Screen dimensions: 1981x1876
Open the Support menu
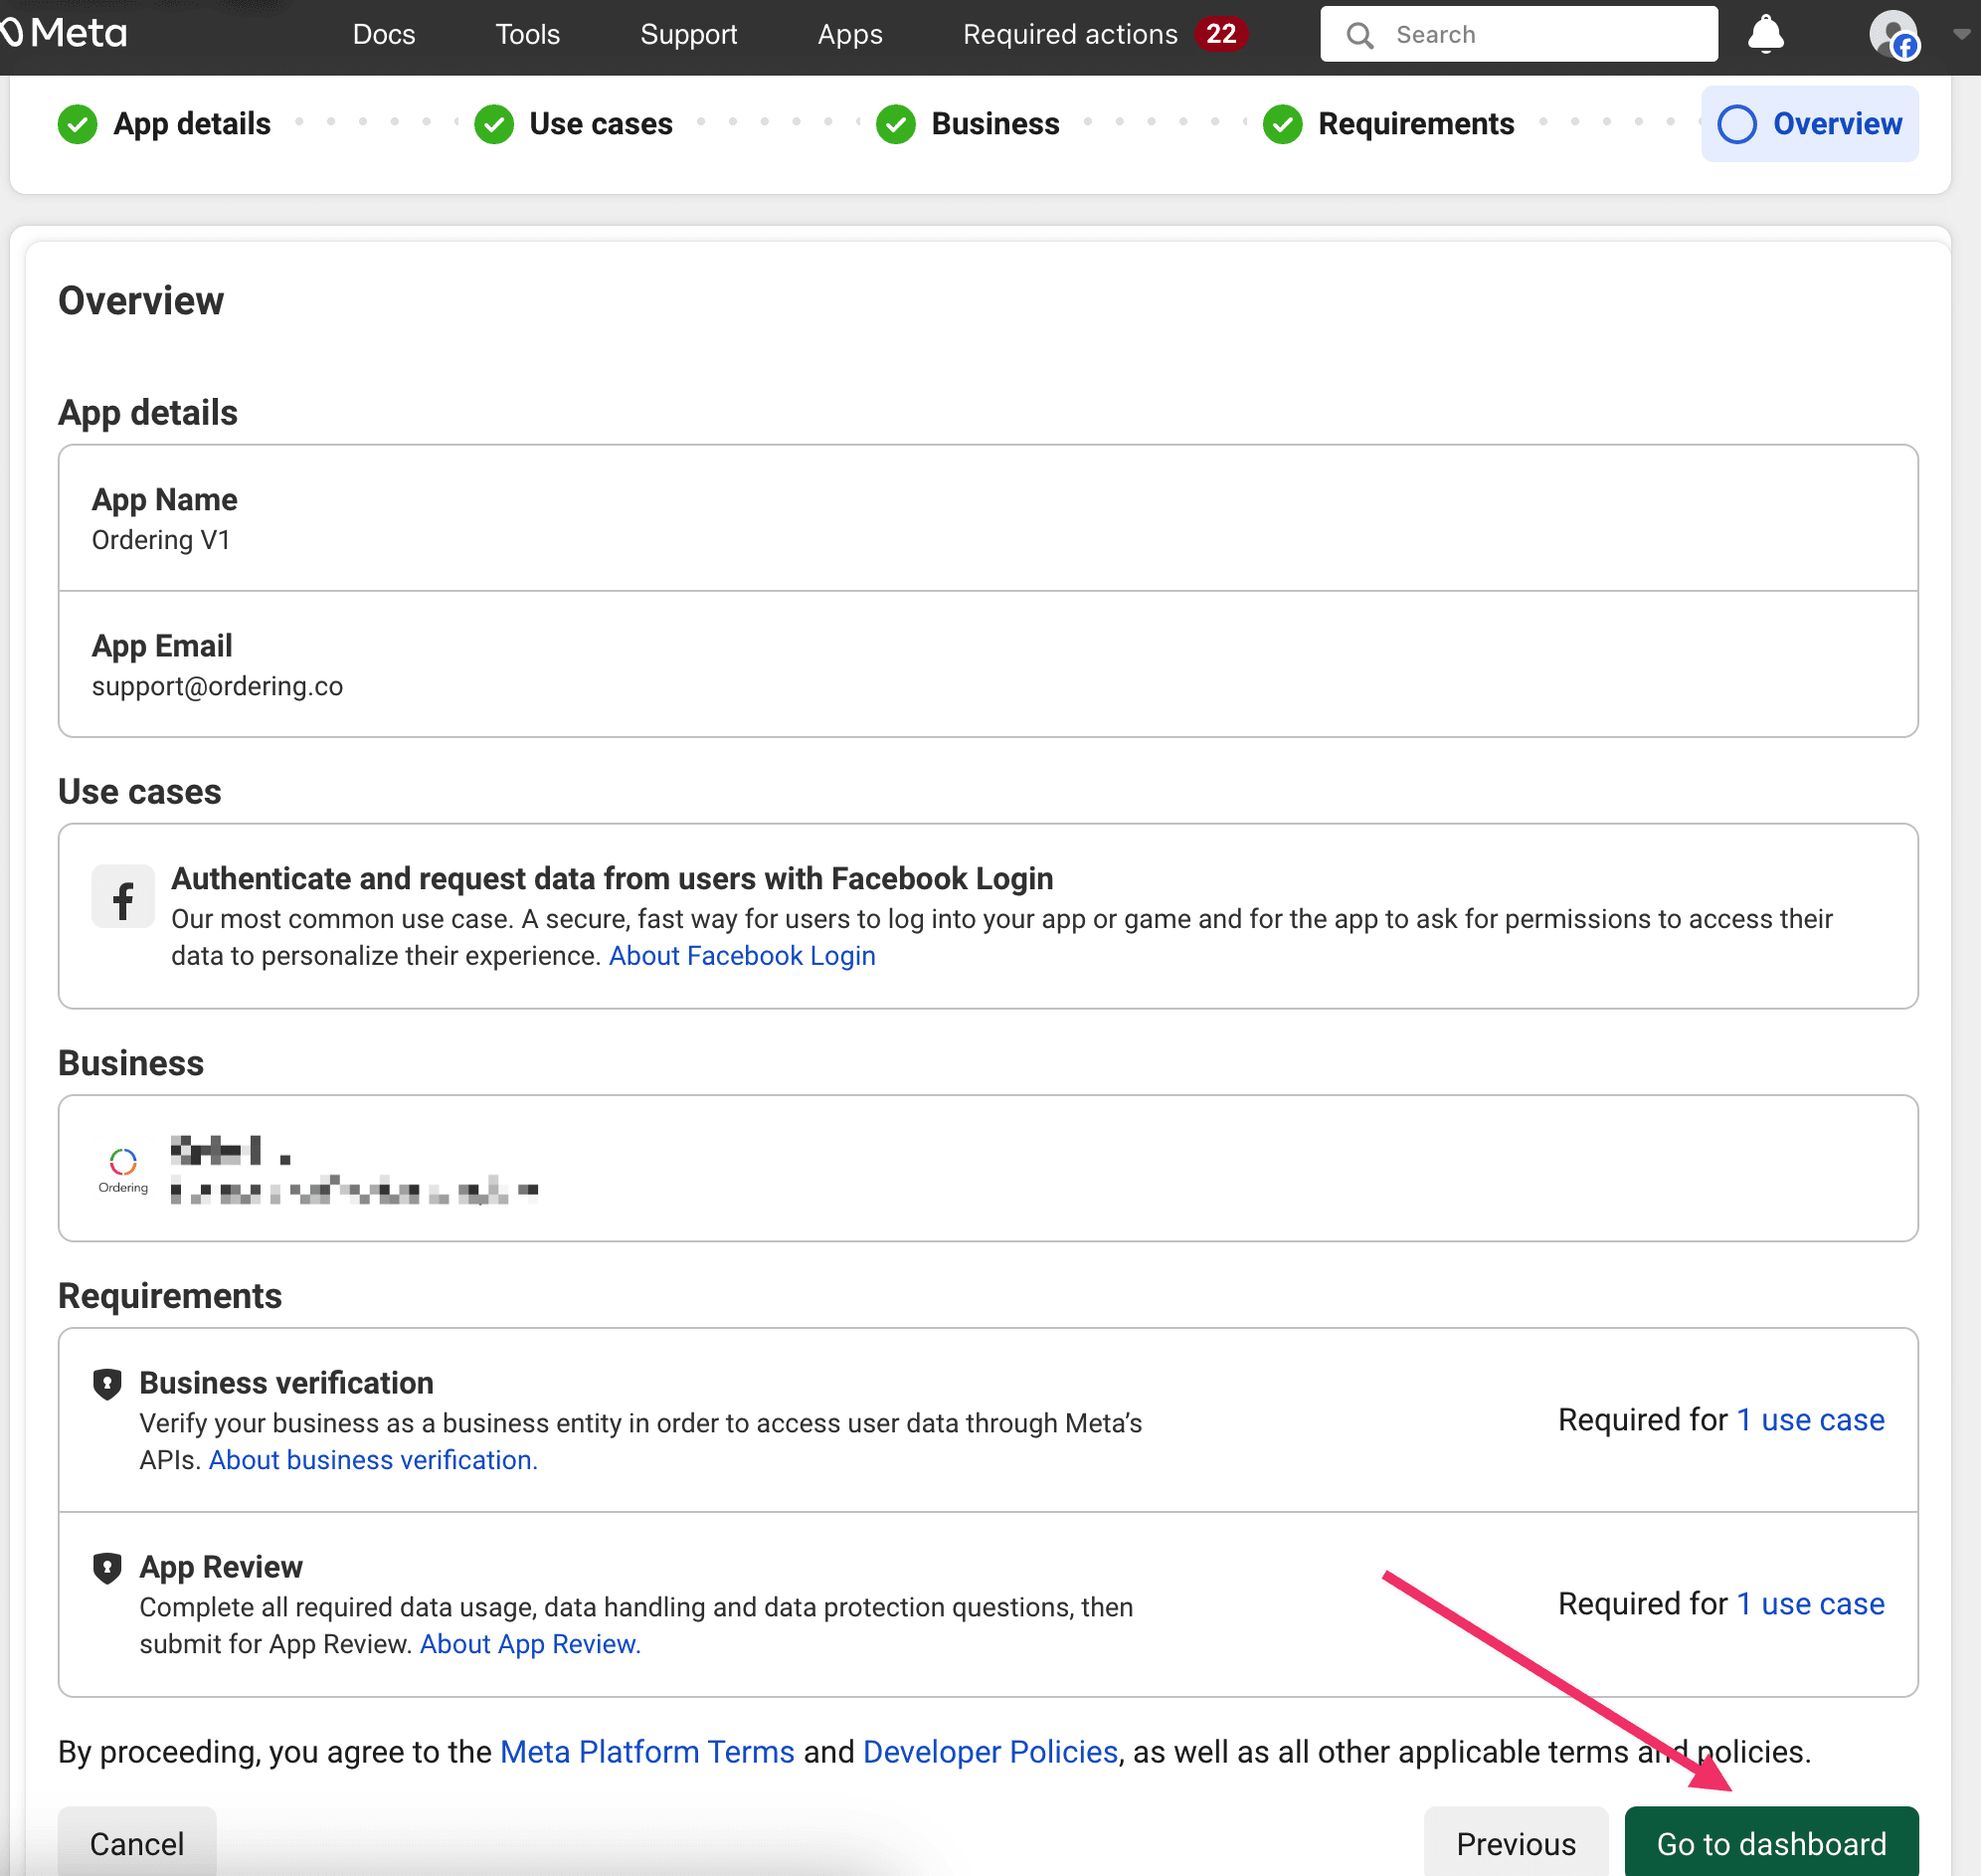(689, 34)
